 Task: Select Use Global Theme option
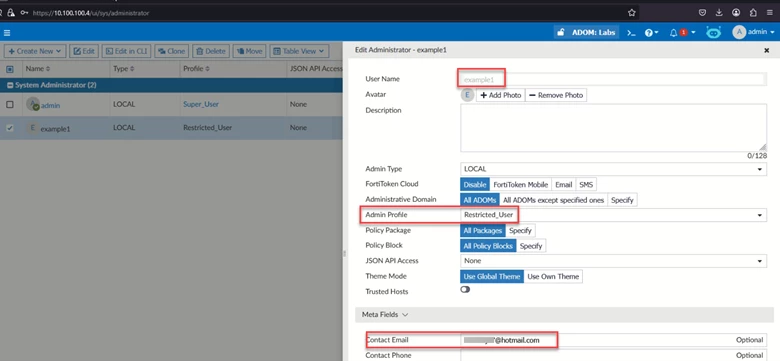491,276
